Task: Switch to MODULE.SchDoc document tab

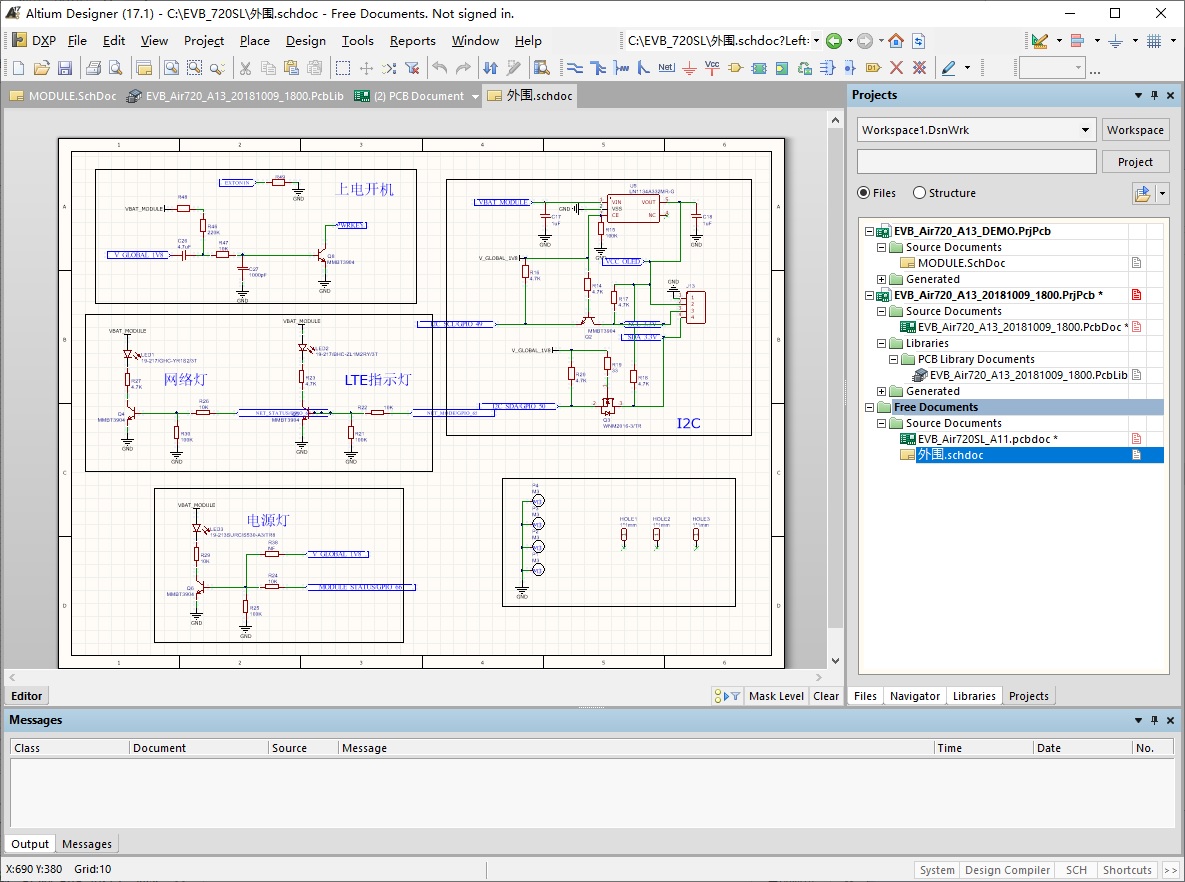Action: [63, 96]
